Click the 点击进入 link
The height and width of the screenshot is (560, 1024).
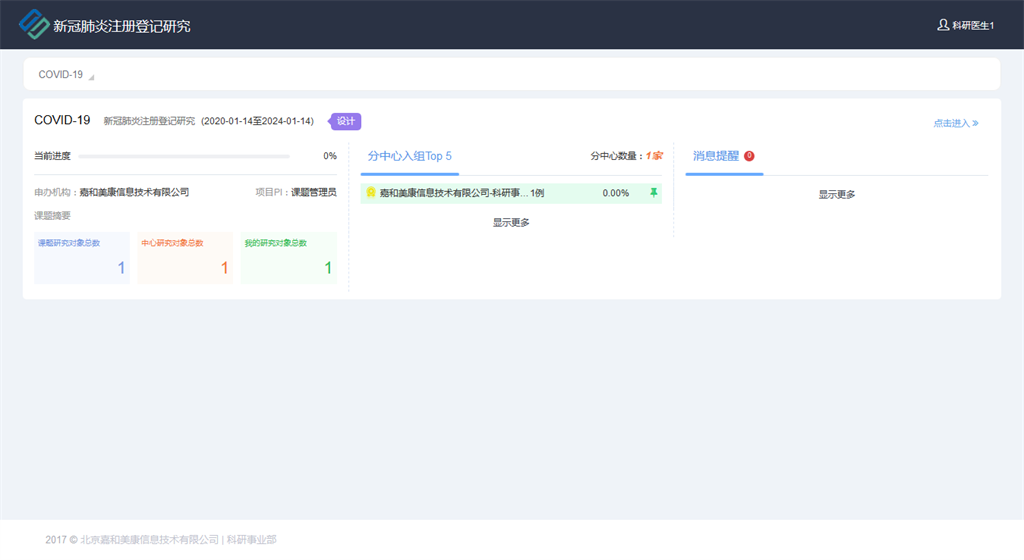click(x=955, y=123)
